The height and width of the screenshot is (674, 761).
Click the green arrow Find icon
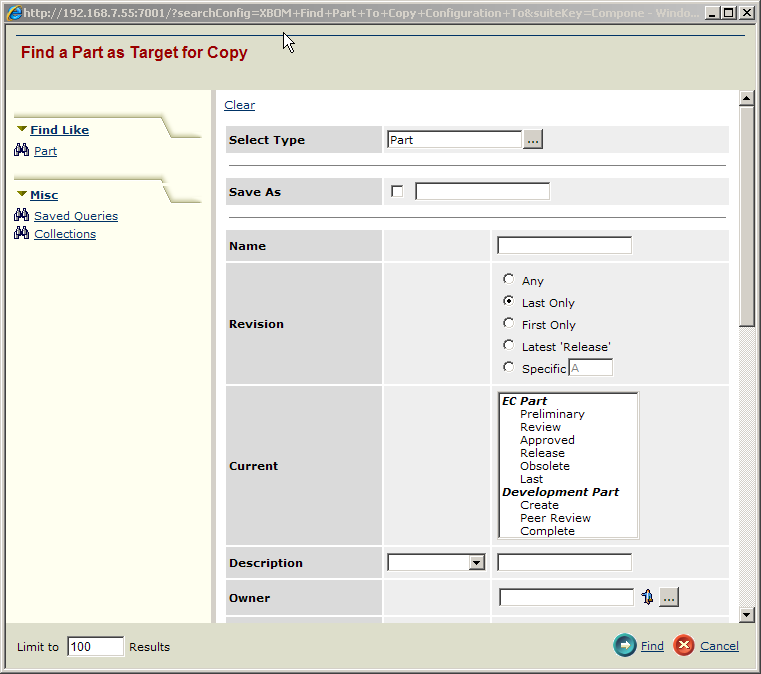pyautogui.click(x=624, y=646)
